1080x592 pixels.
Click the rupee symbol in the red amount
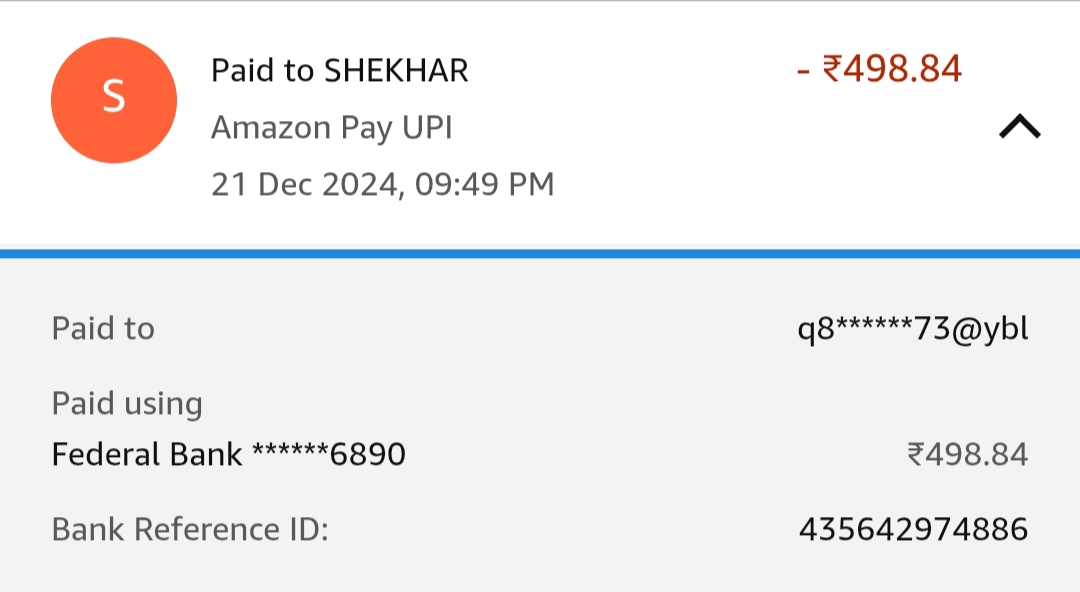coord(831,69)
